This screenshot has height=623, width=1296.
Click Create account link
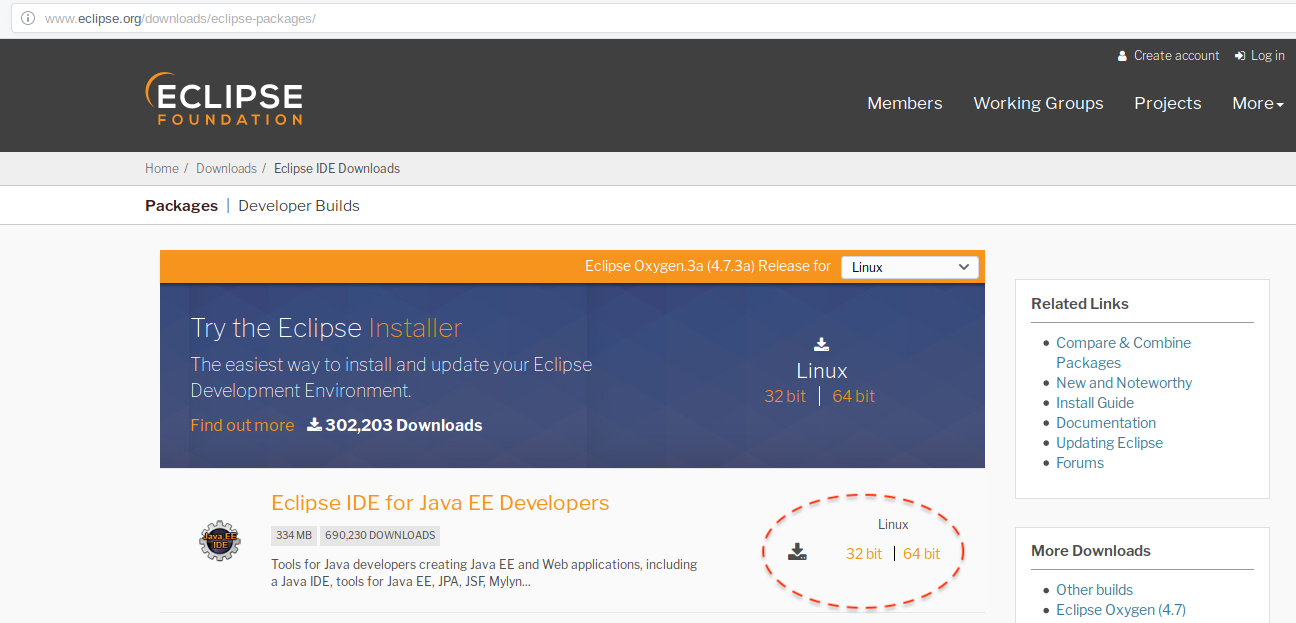(x=1168, y=56)
